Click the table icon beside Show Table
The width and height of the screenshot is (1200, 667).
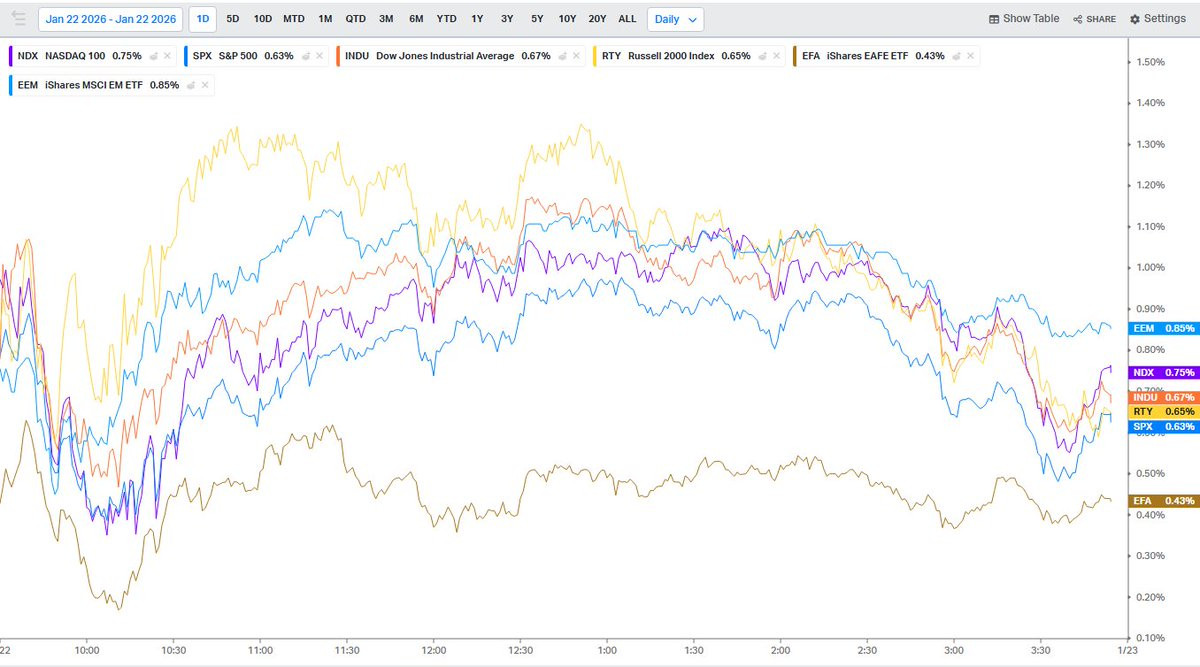point(994,19)
